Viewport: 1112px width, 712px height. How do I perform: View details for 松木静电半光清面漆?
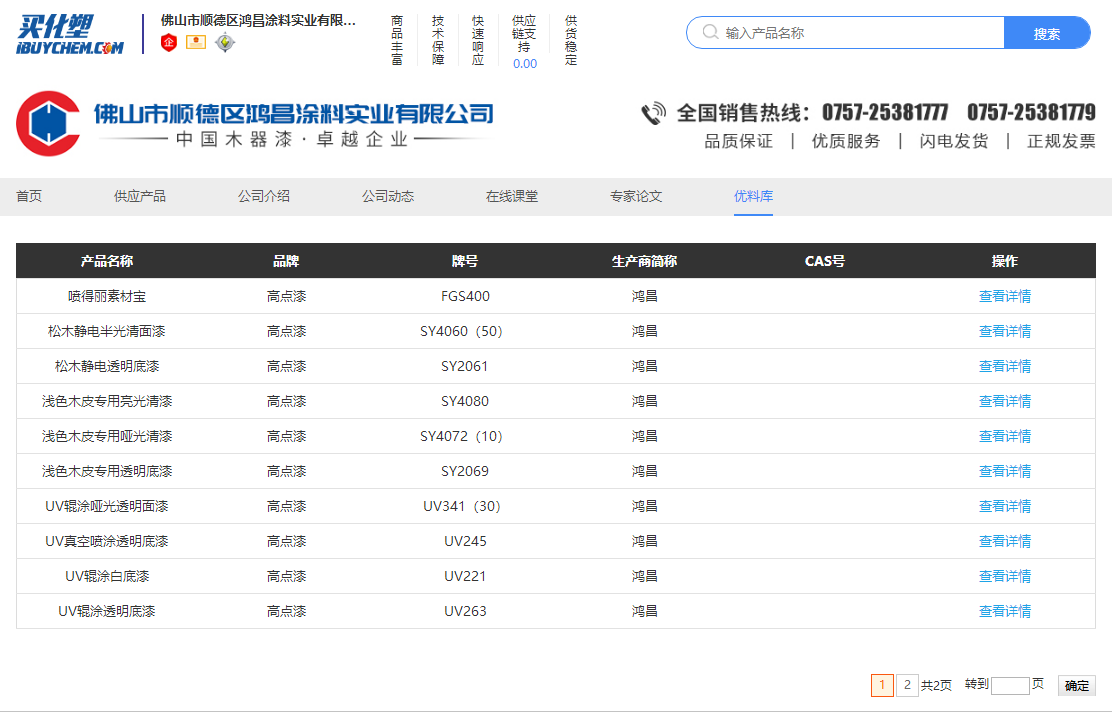tap(1005, 331)
